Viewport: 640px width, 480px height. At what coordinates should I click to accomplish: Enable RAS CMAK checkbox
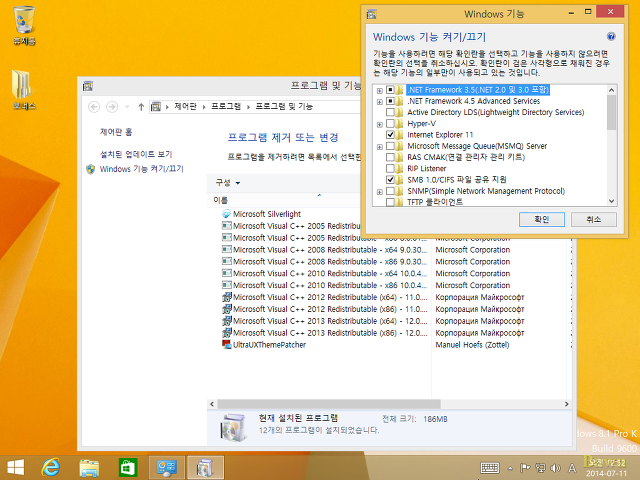(x=390, y=157)
